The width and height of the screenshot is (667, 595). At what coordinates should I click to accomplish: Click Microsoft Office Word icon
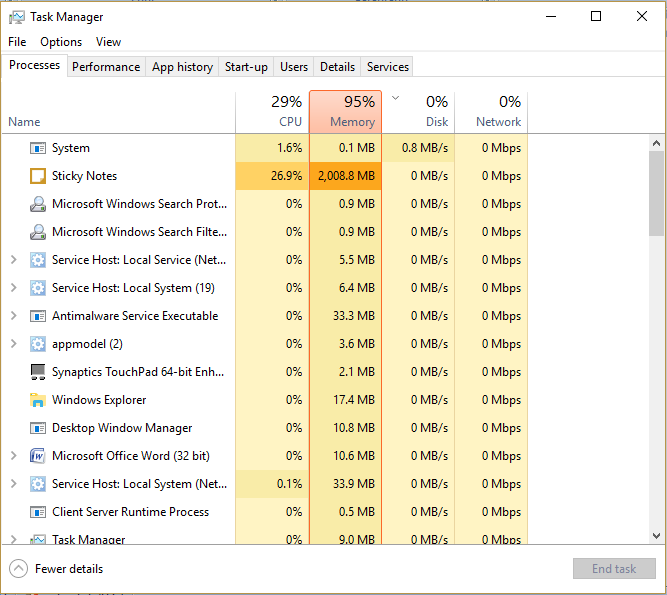(x=38, y=456)
